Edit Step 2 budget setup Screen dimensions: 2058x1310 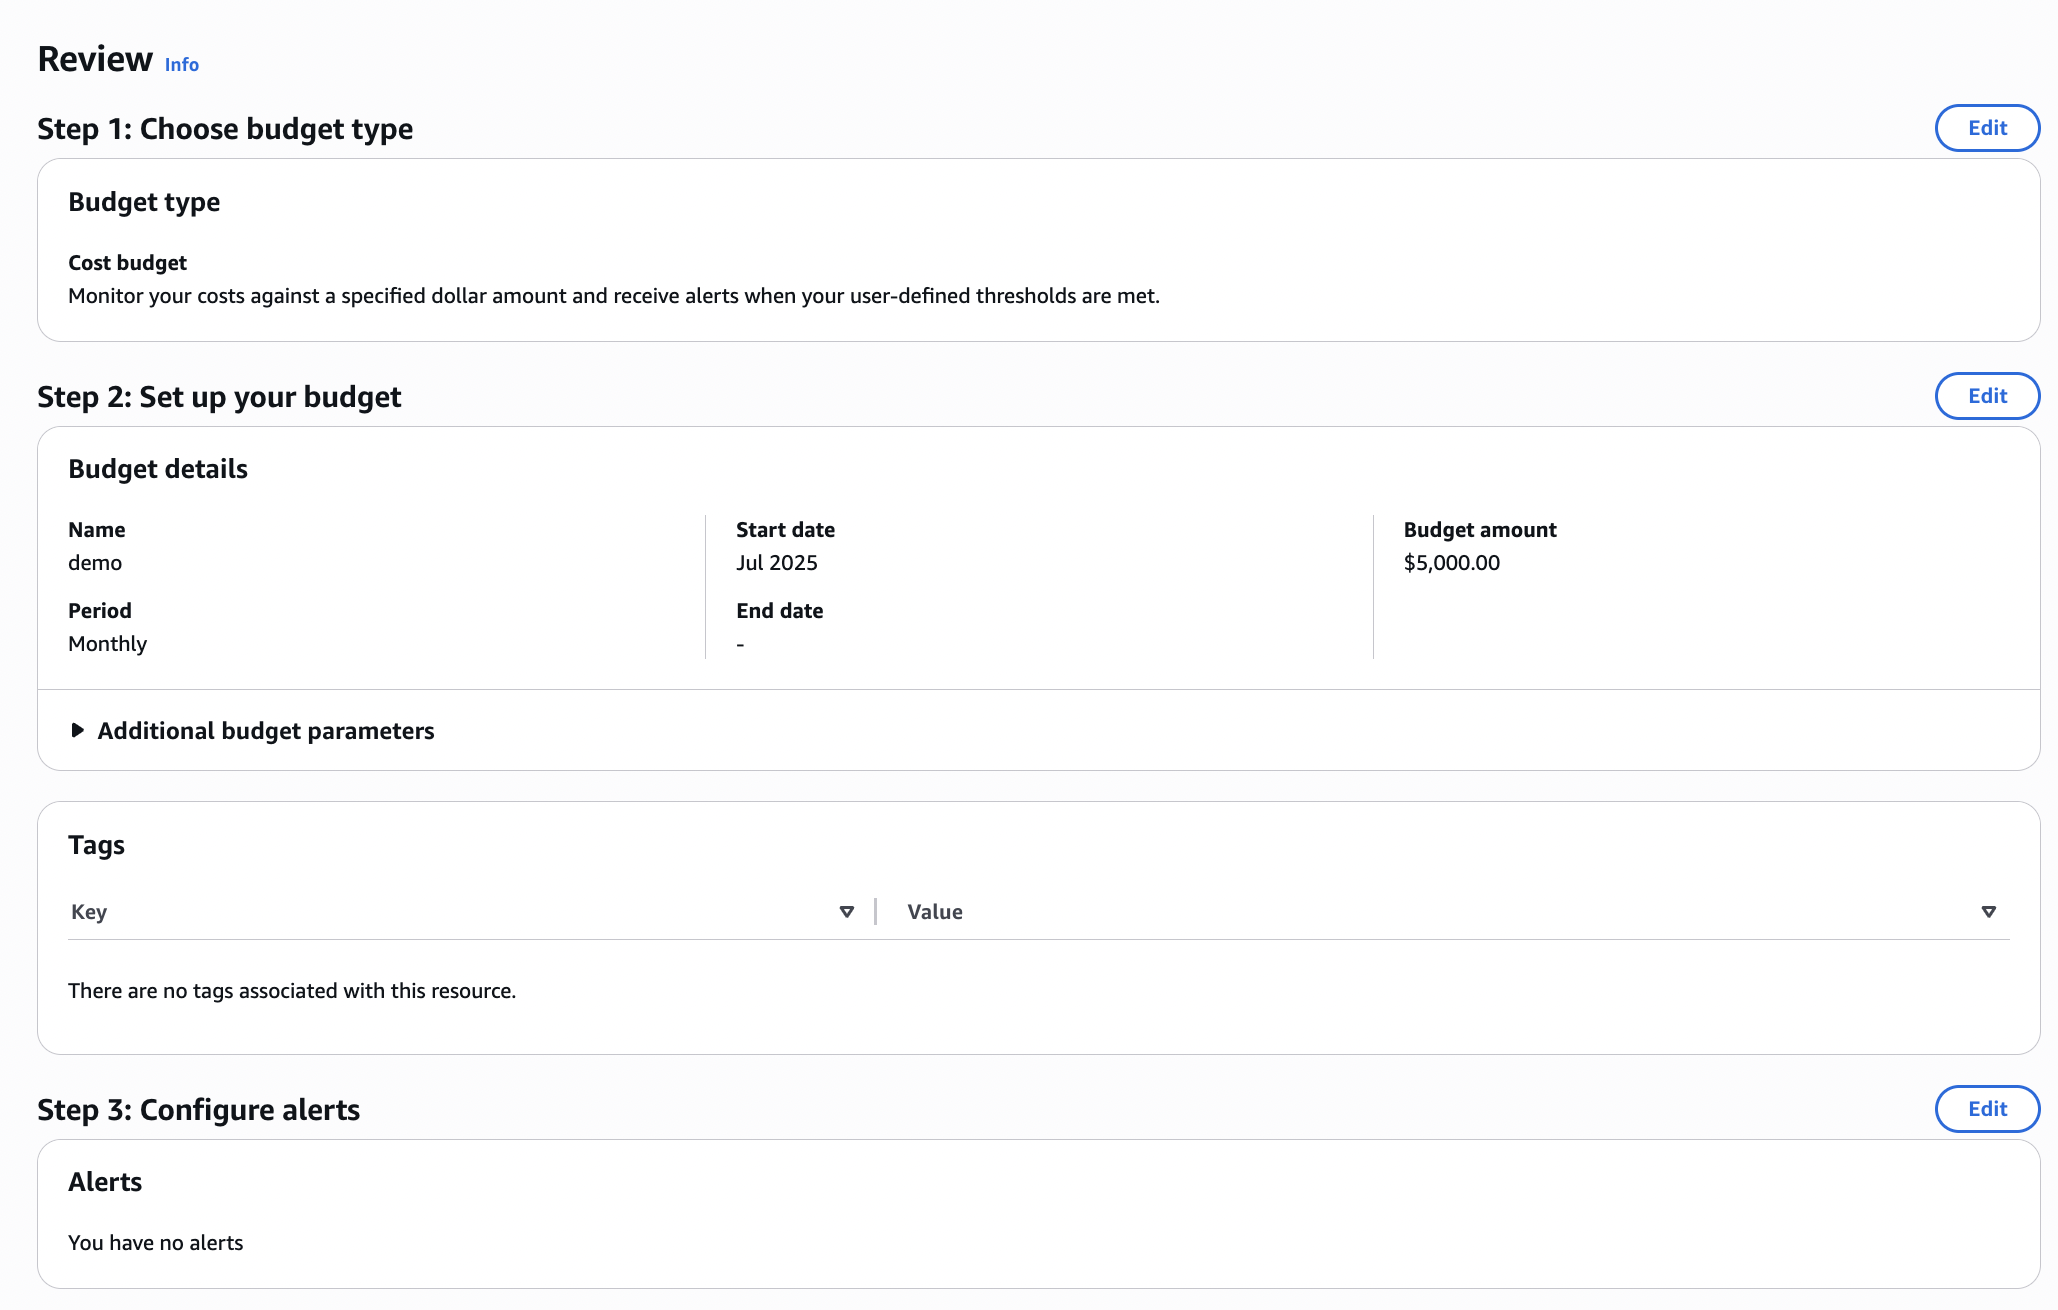point(1986,396)
